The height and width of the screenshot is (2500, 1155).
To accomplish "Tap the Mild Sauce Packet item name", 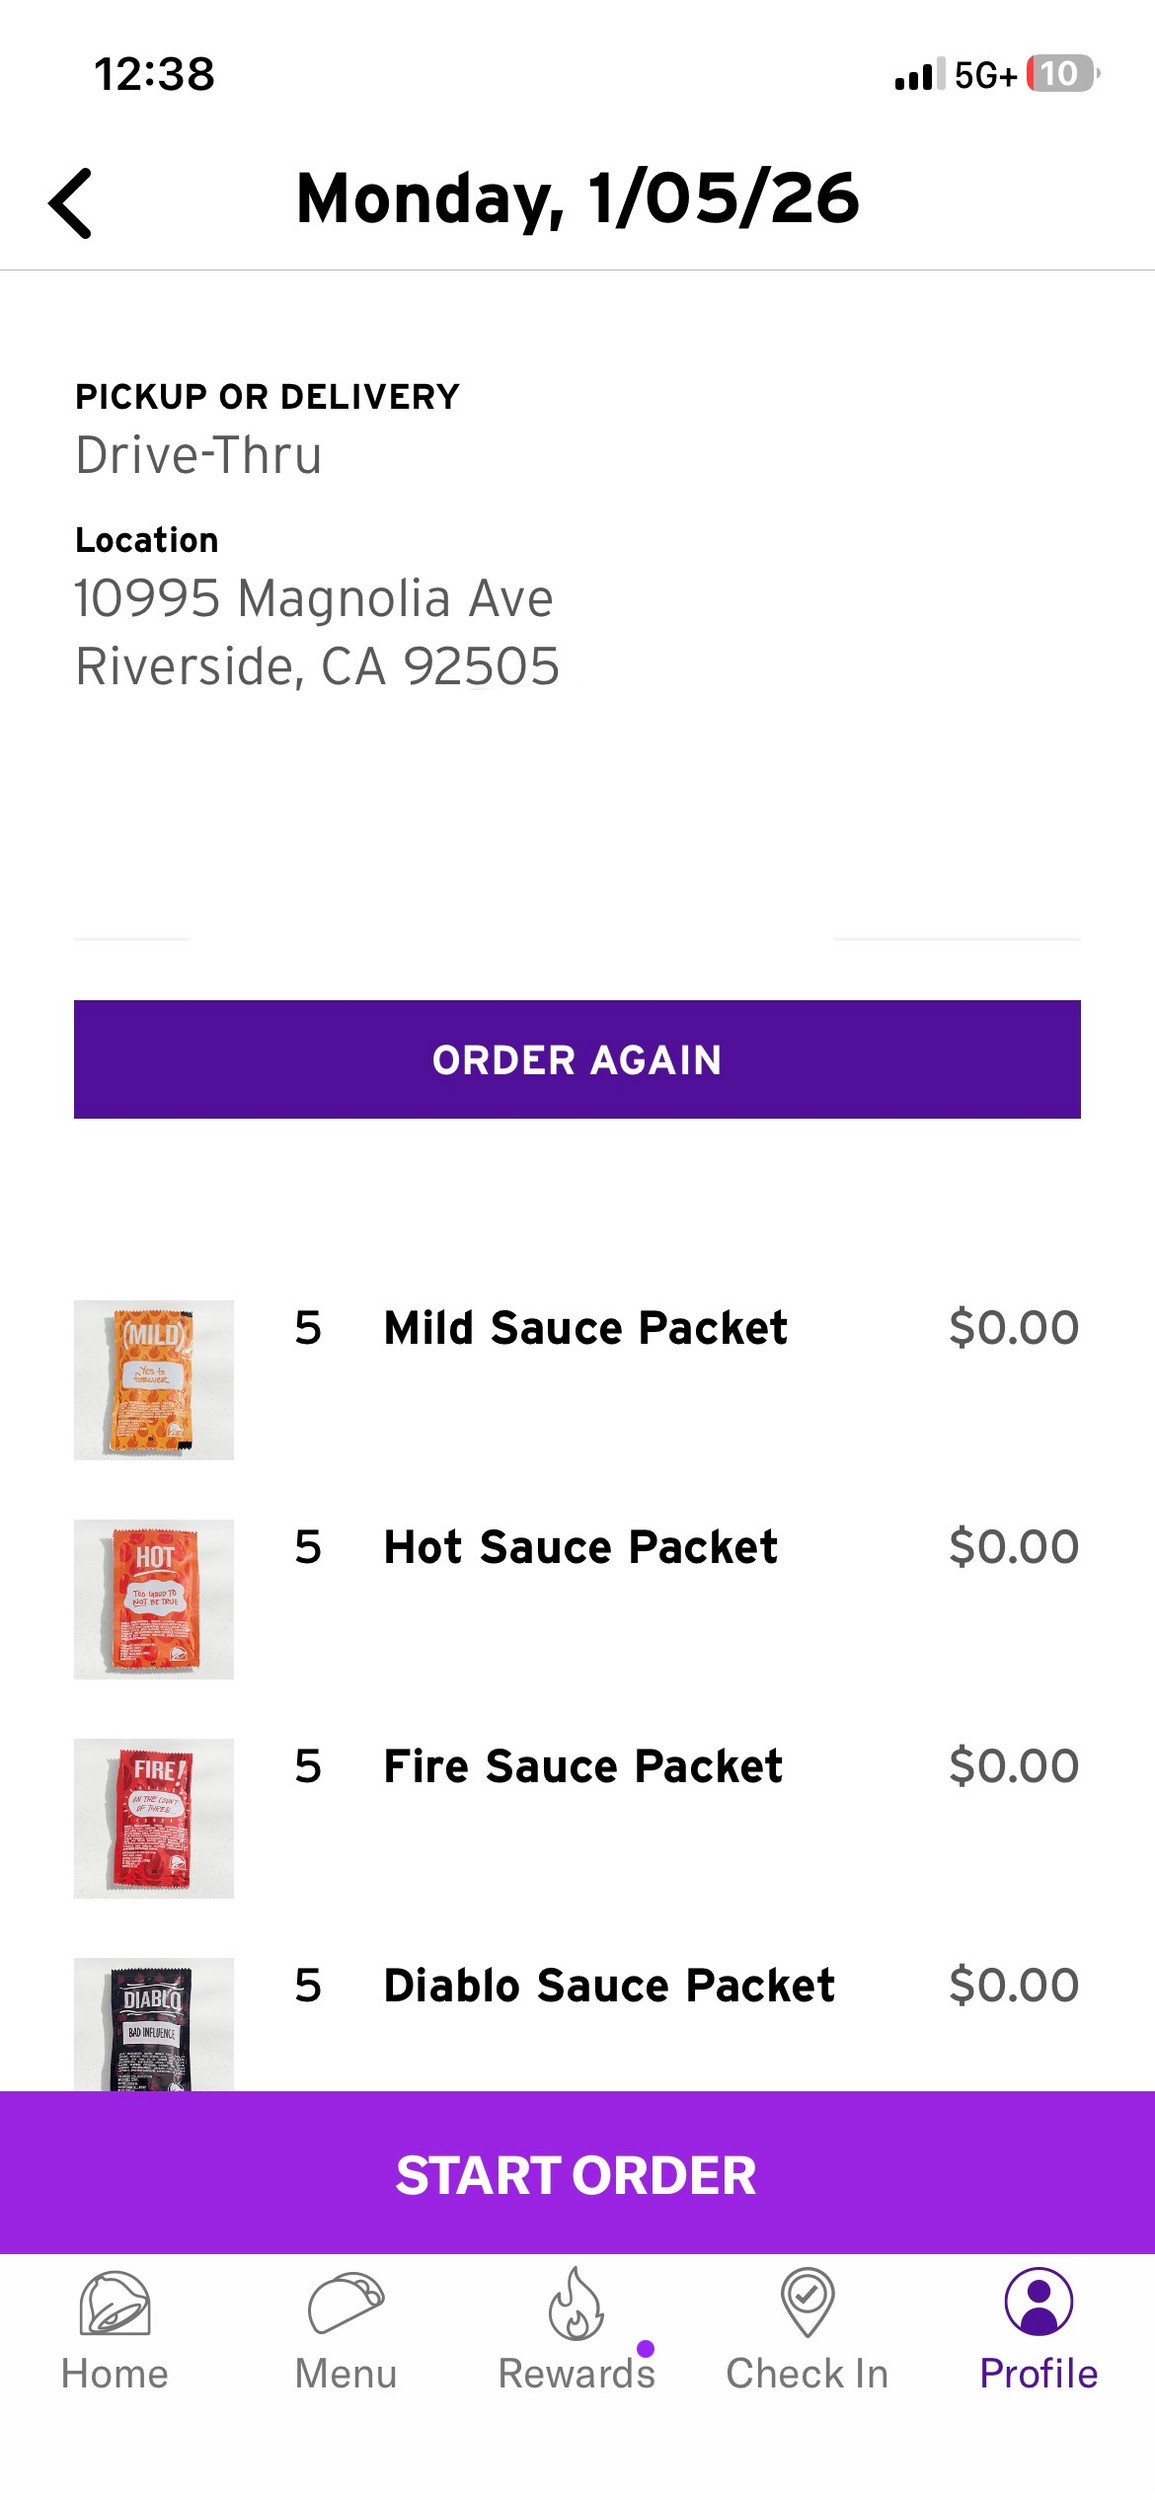I will (x=585, y=1328).
